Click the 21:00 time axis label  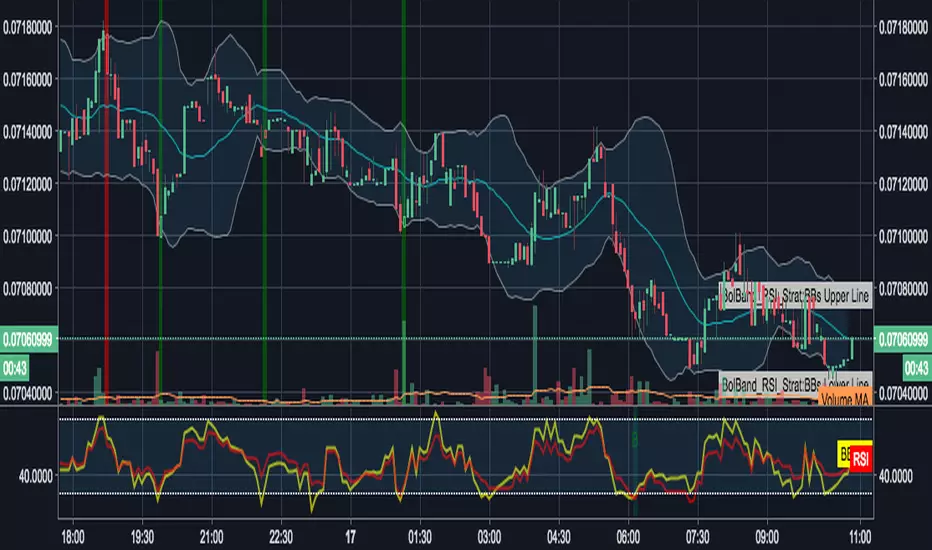(x=212, y=538)
